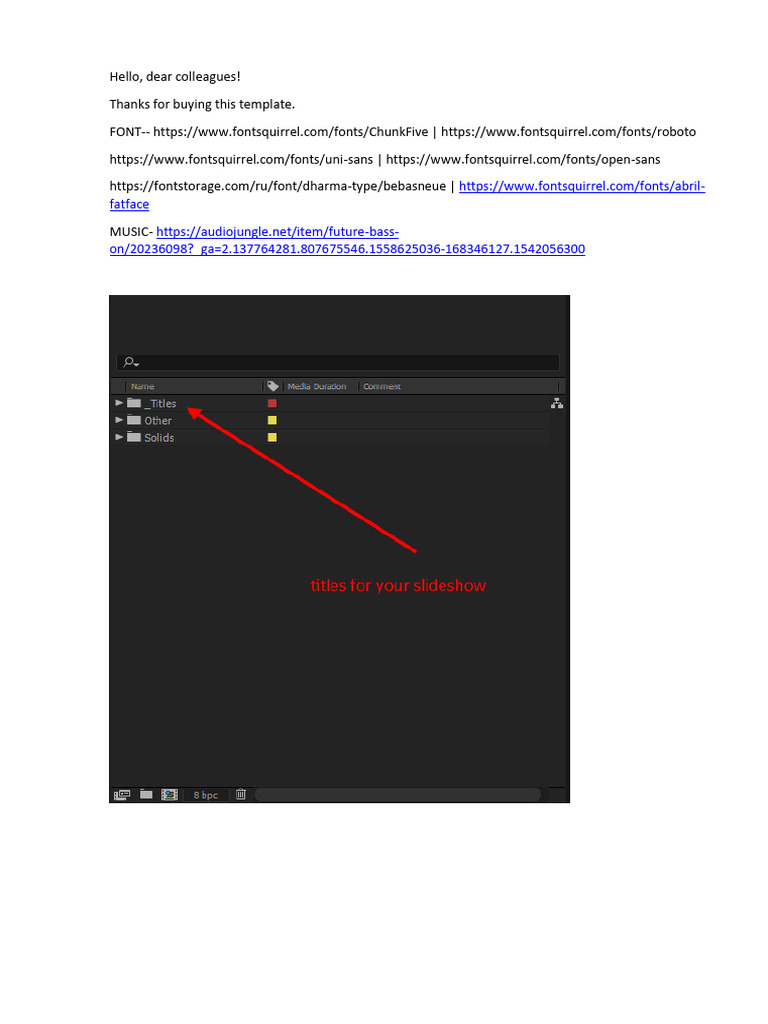This screenshot has width=768, height=1024.
Task: Click 'Thanks for buying this template.' text
Action: coord(202,104)
